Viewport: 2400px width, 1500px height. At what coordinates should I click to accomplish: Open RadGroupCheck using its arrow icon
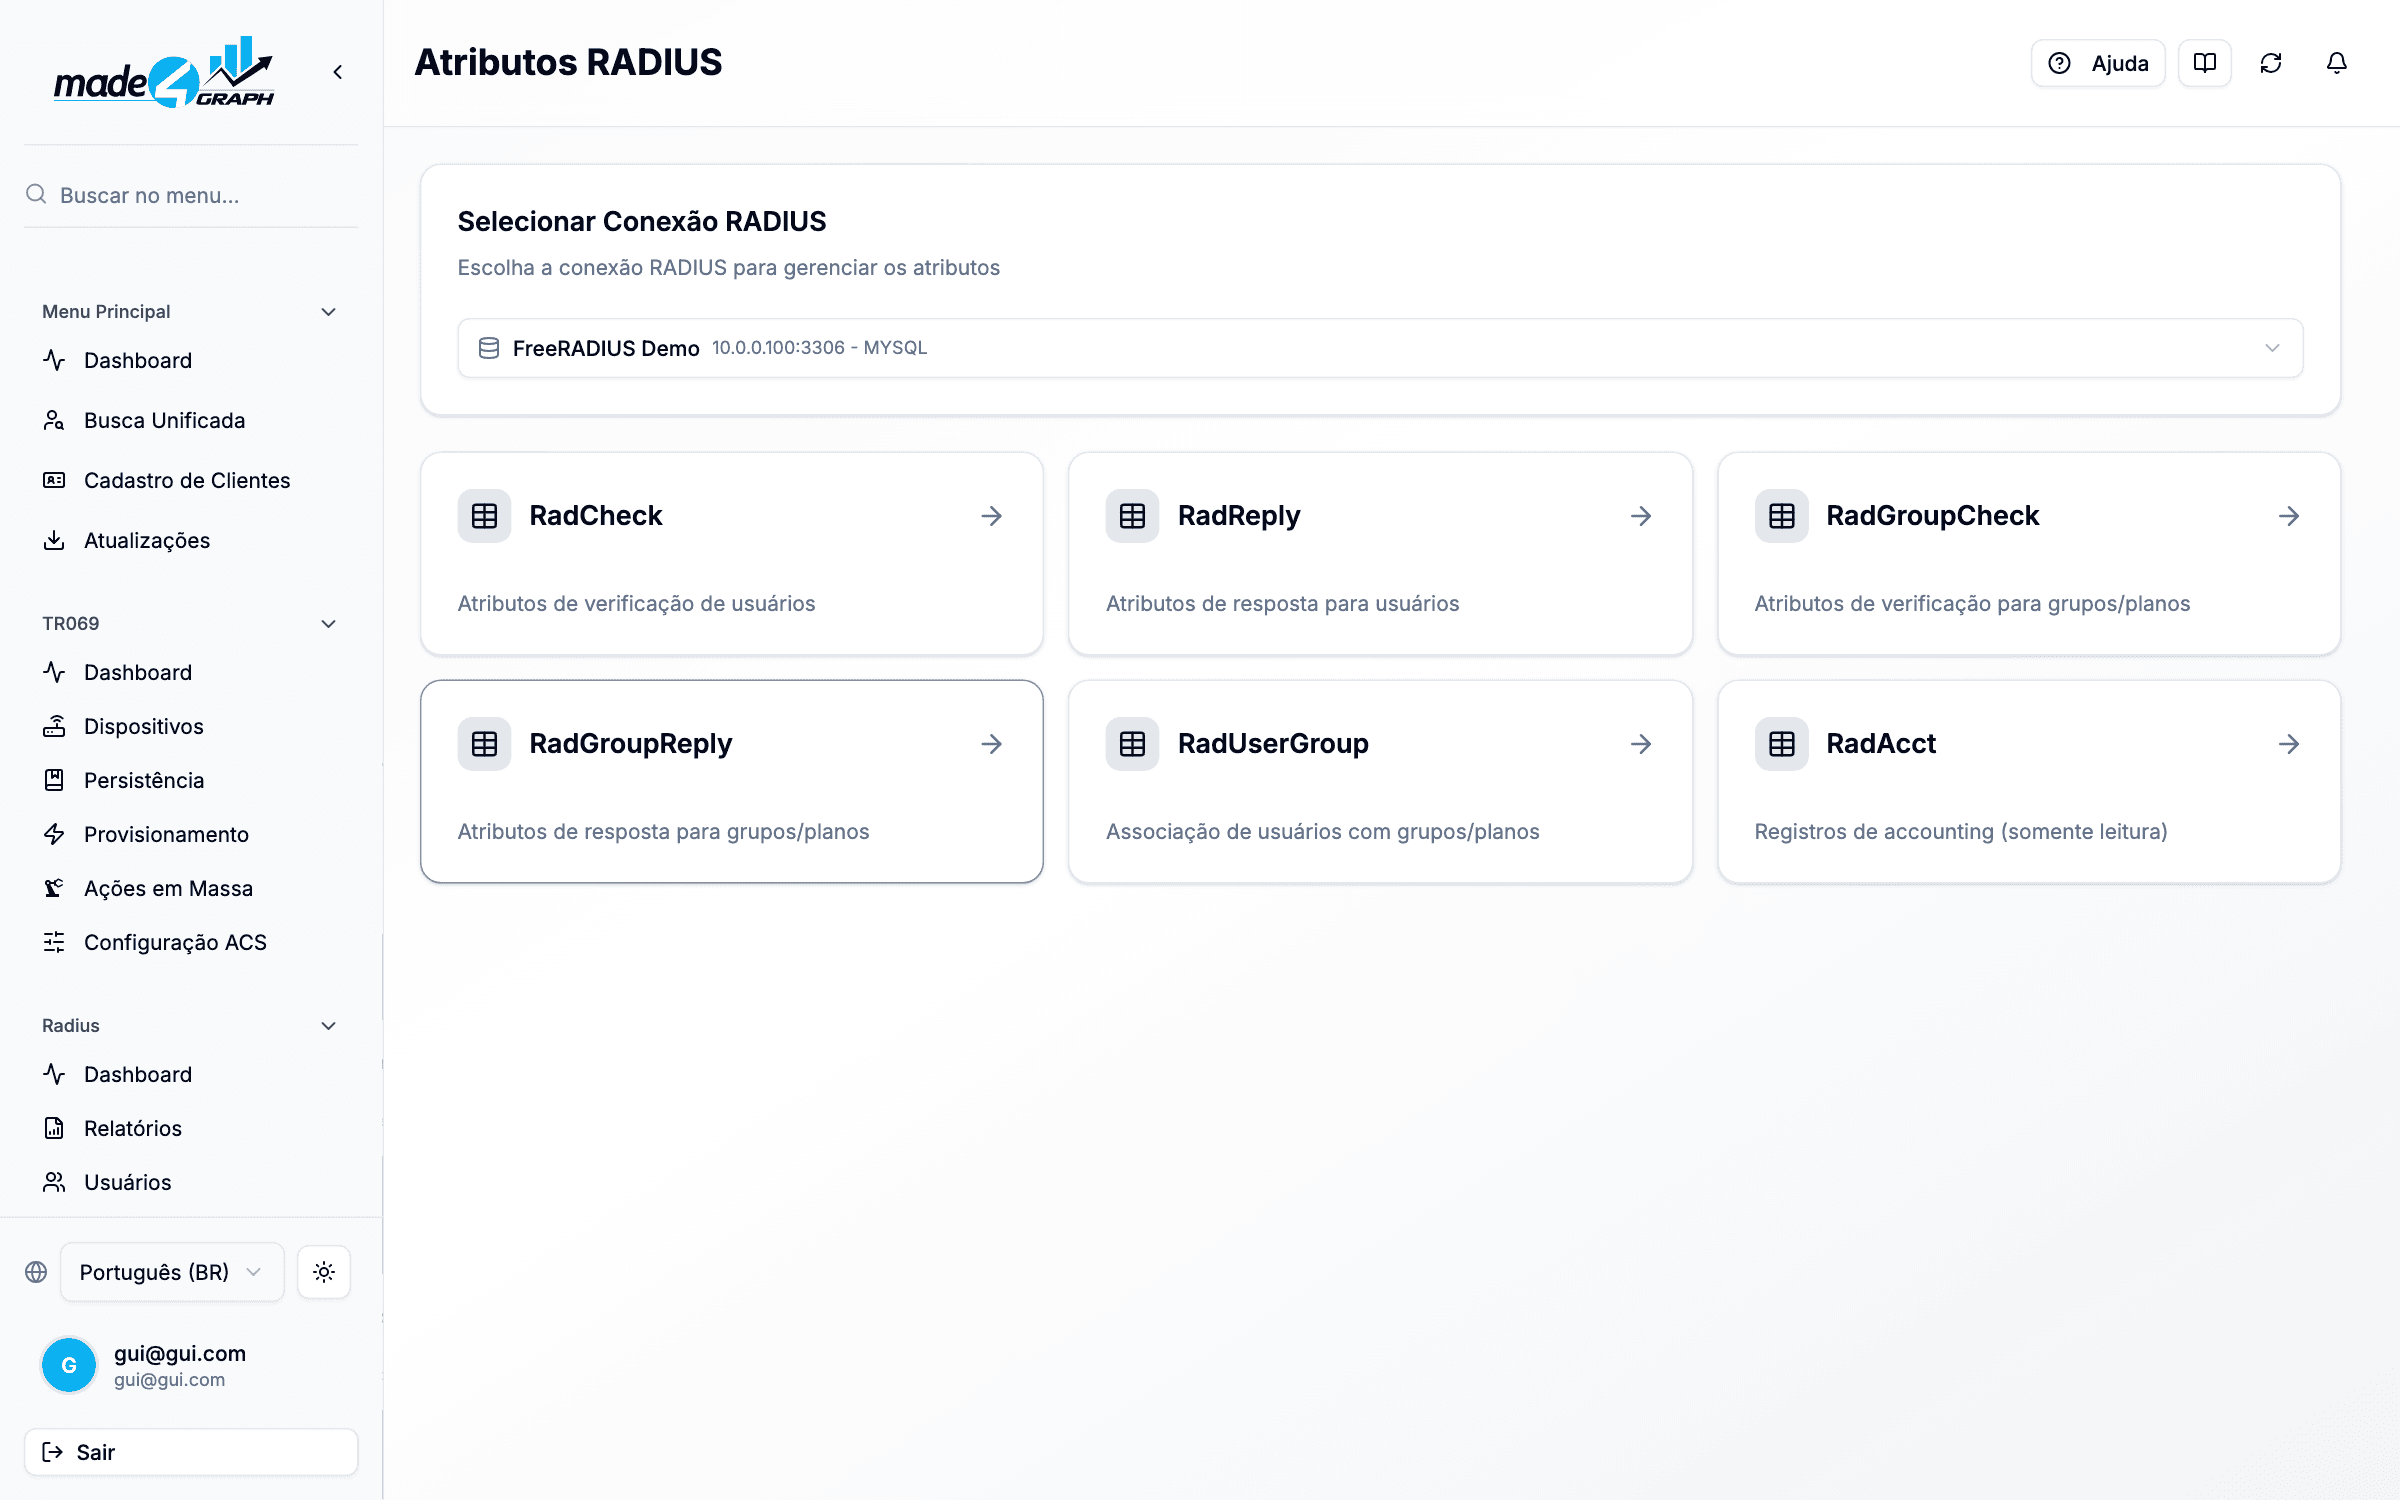pyautogui.click(x=2288, y=516)
